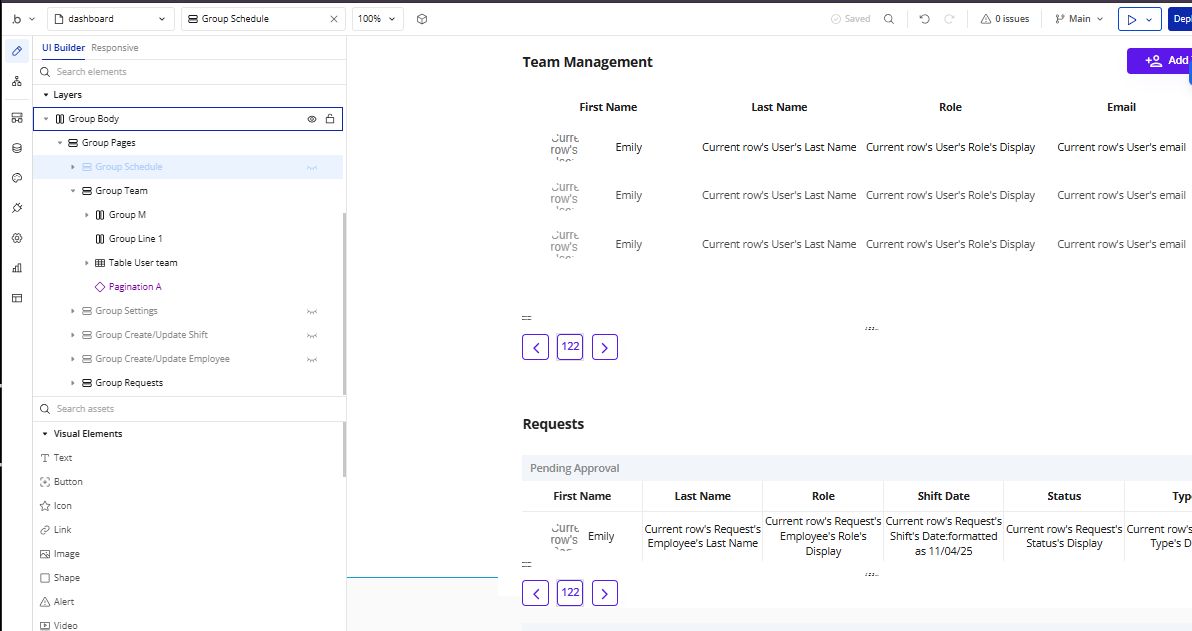Expand the Table User team node
1192x631 pixels.
pyautogui.click(x=87, y=263)
